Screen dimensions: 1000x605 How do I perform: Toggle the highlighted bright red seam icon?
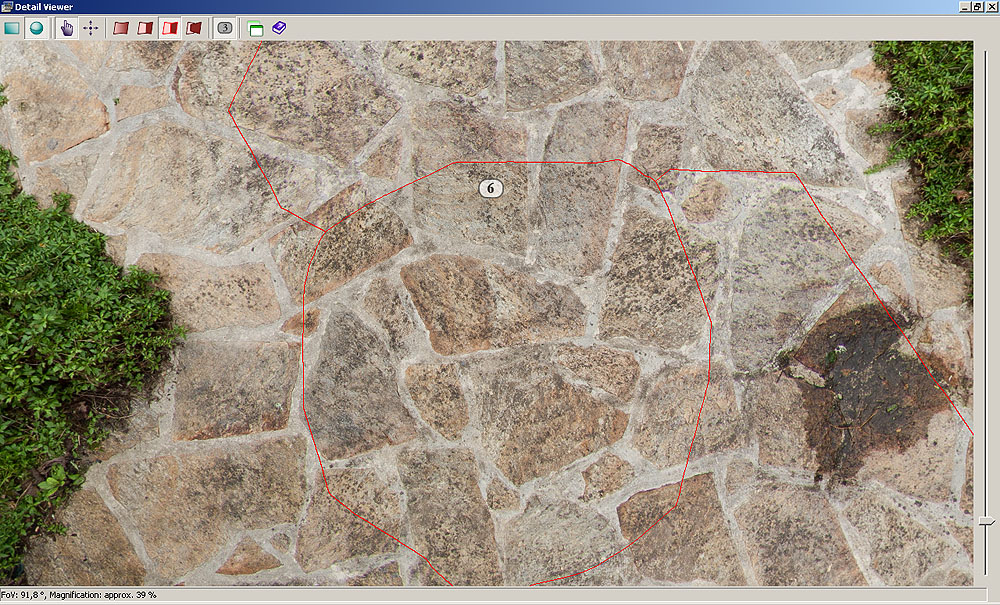(x=170, y=28)
